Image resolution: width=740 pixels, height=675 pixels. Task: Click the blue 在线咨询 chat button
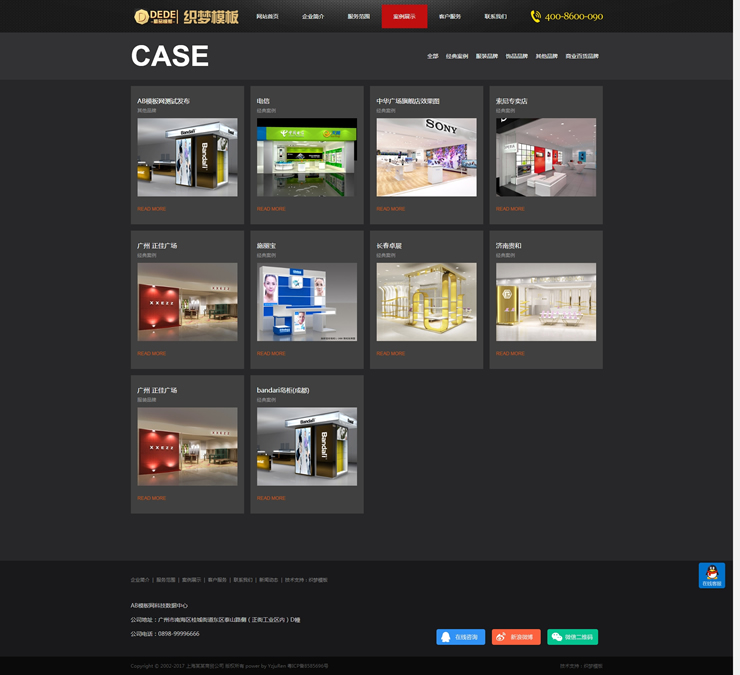(460, 637)
